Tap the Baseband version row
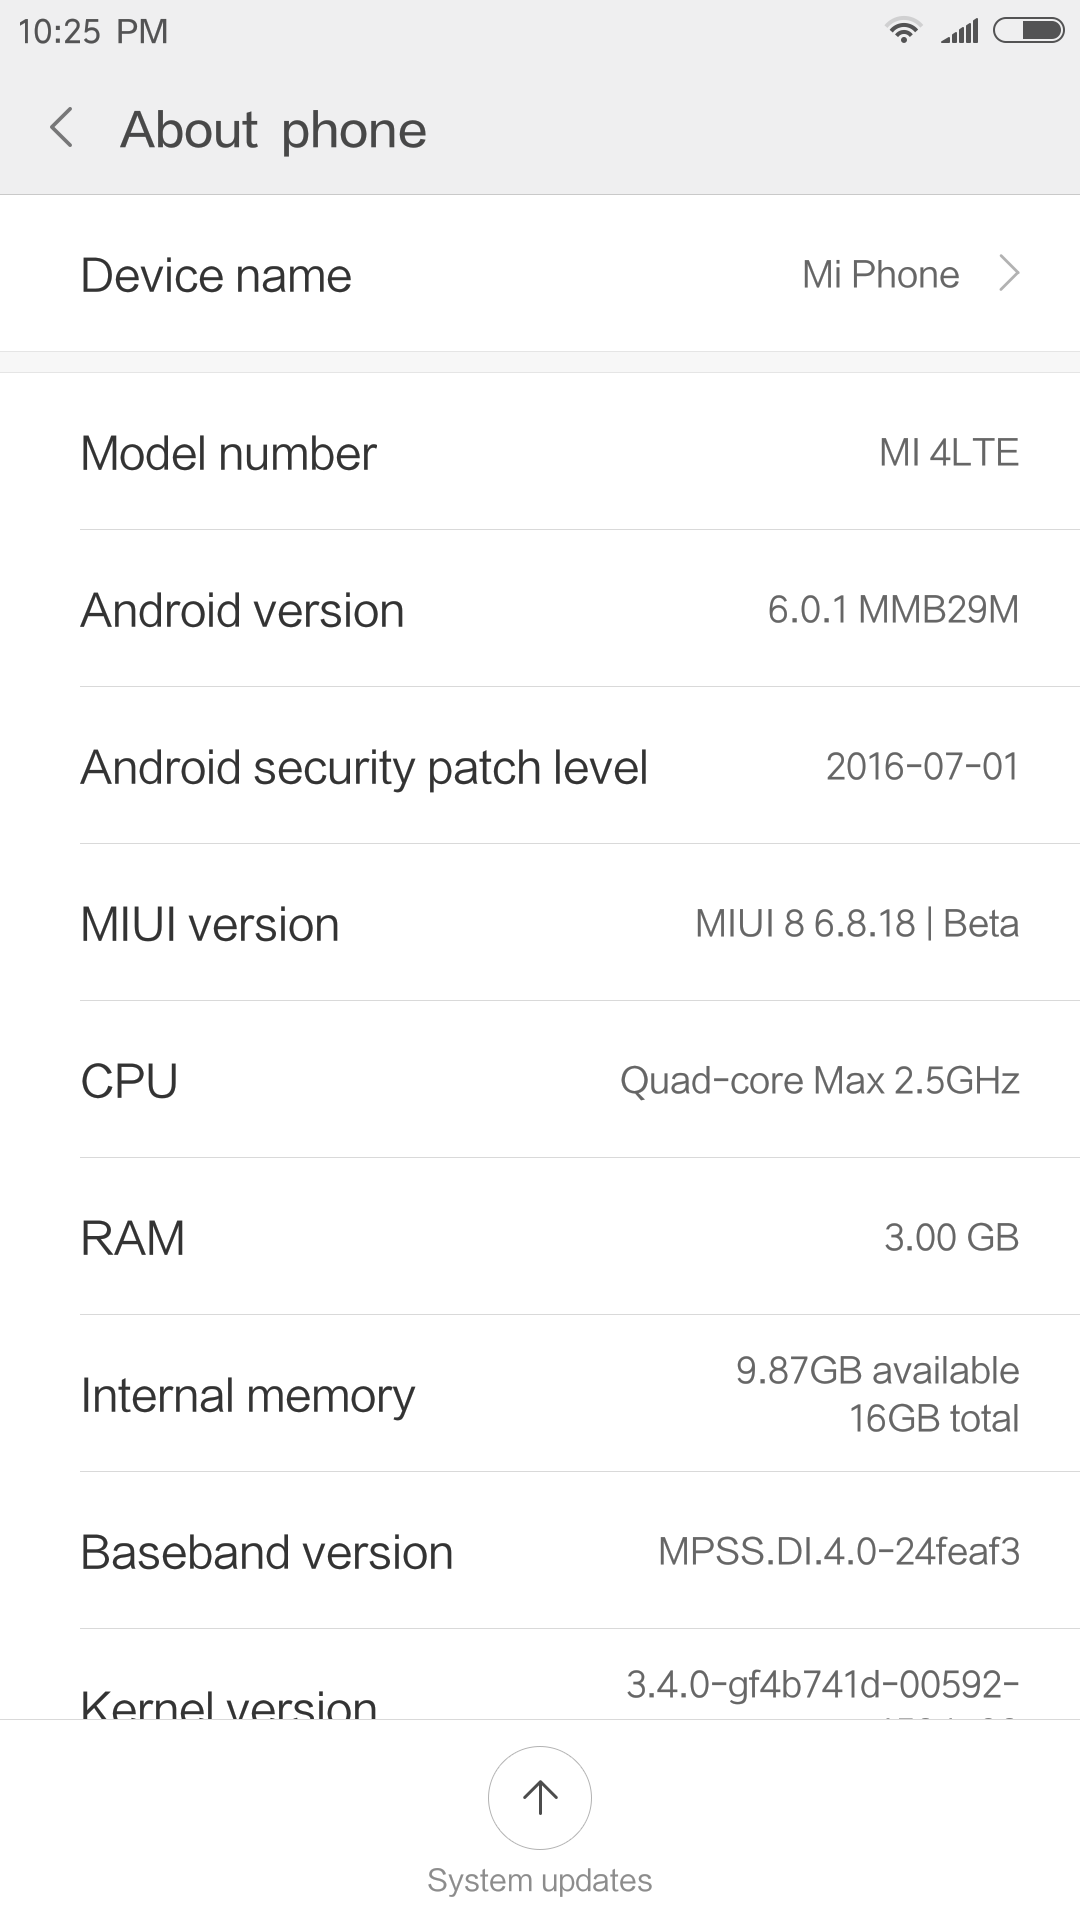The width and height of the screenshot is (1080, 1920). point(540,1552)
